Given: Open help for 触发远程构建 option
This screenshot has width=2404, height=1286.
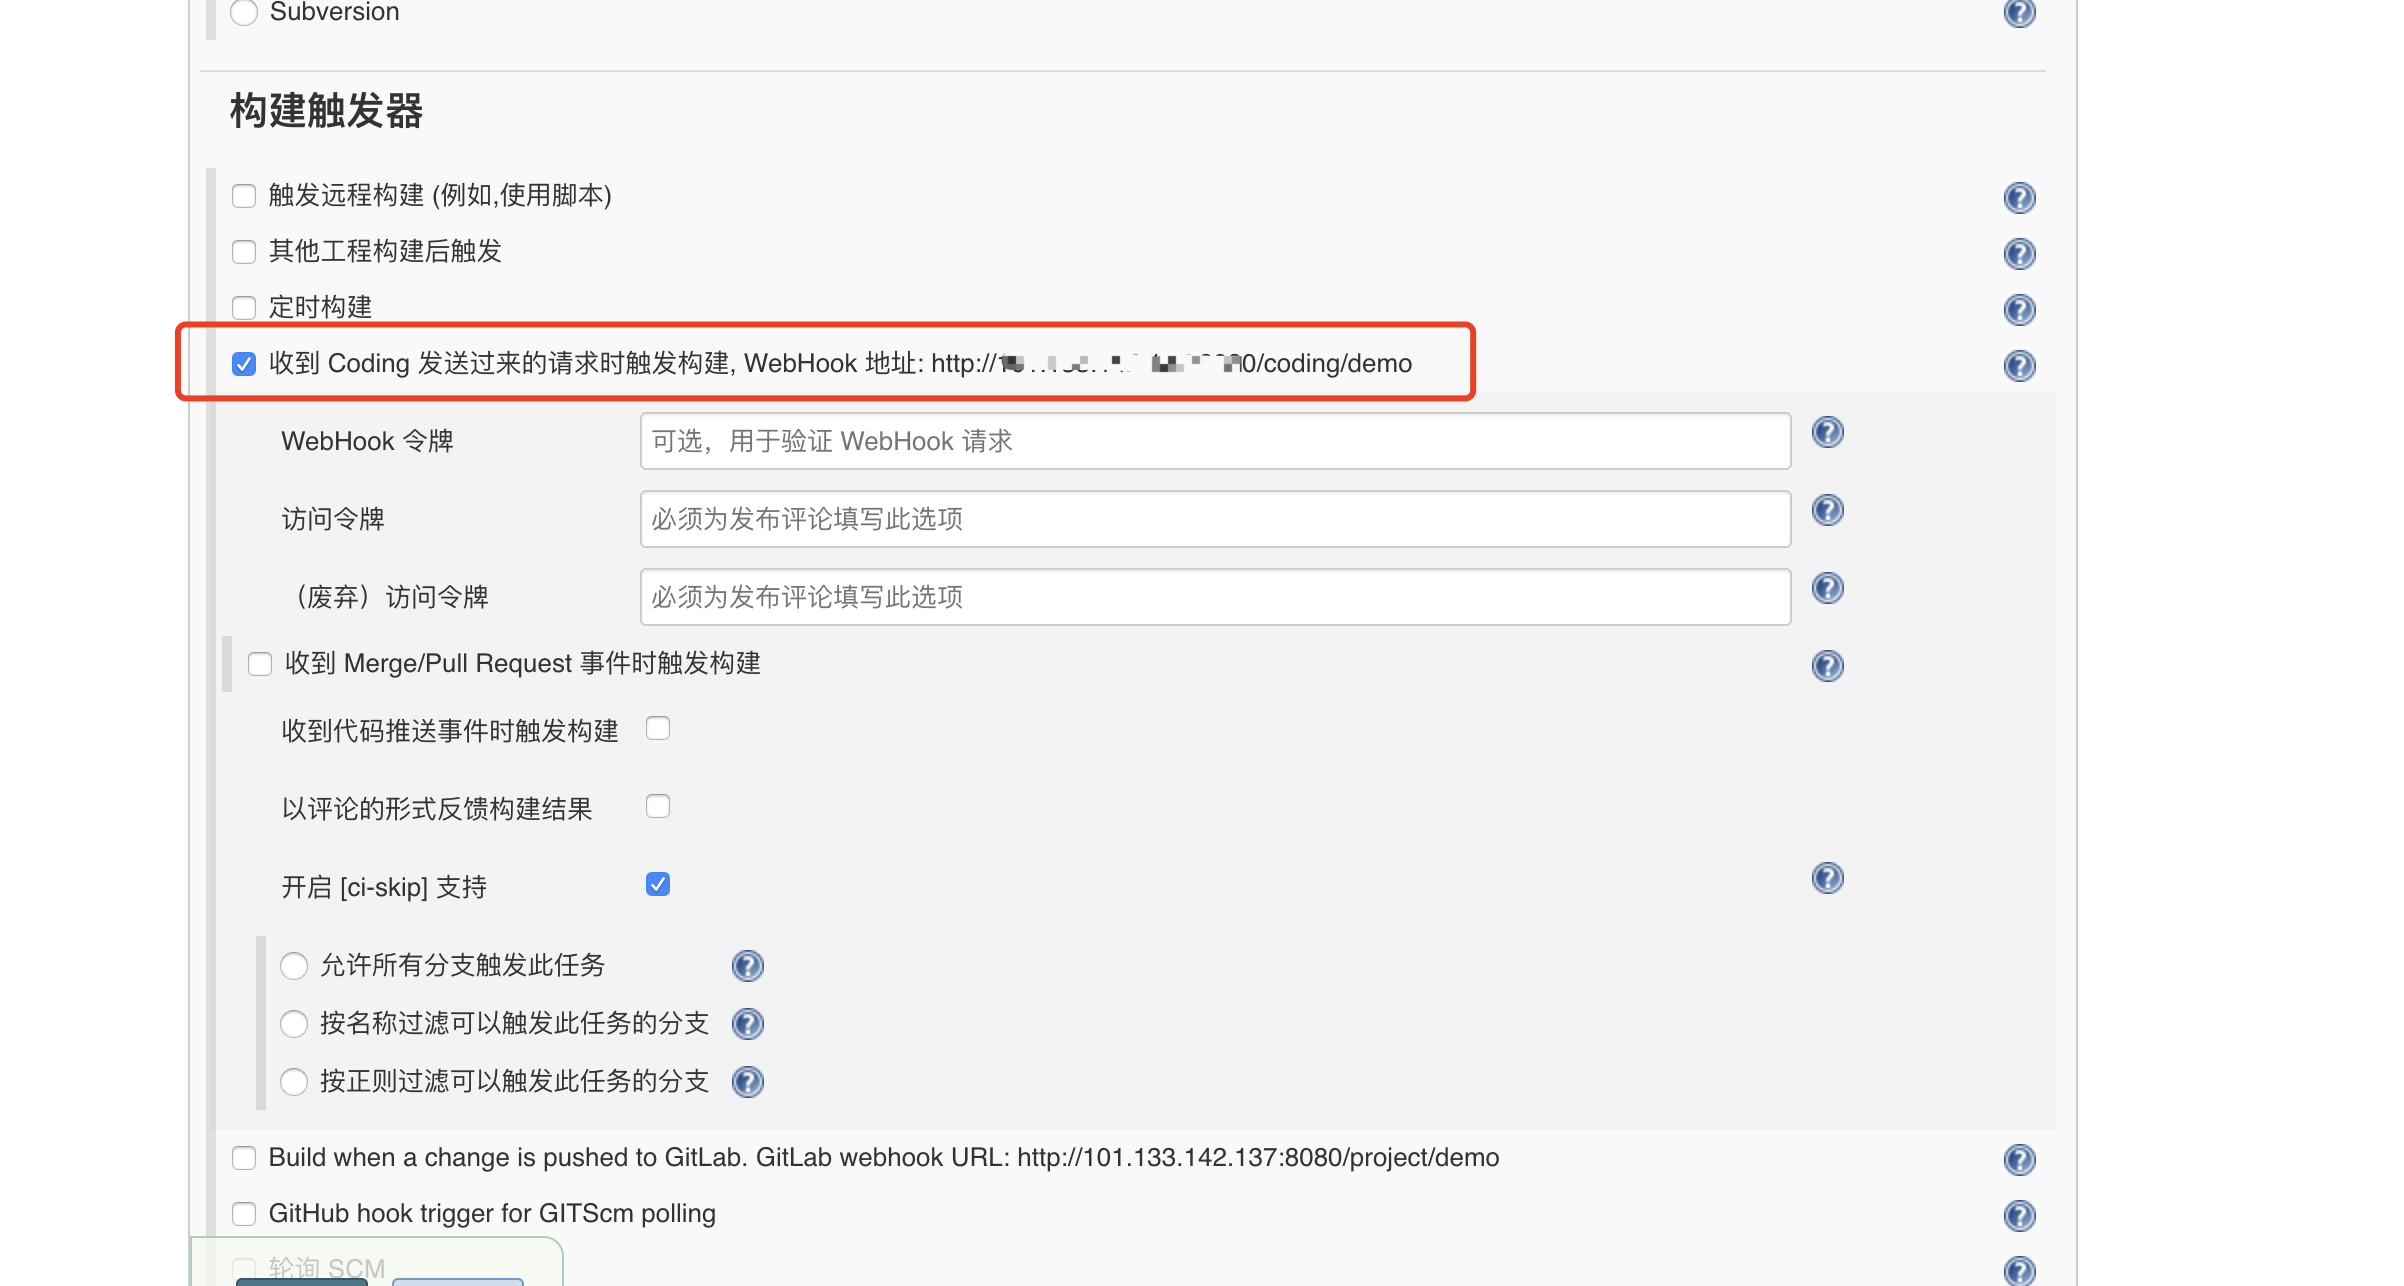Looking at the screenshot, I should (x=2019, y=198).
